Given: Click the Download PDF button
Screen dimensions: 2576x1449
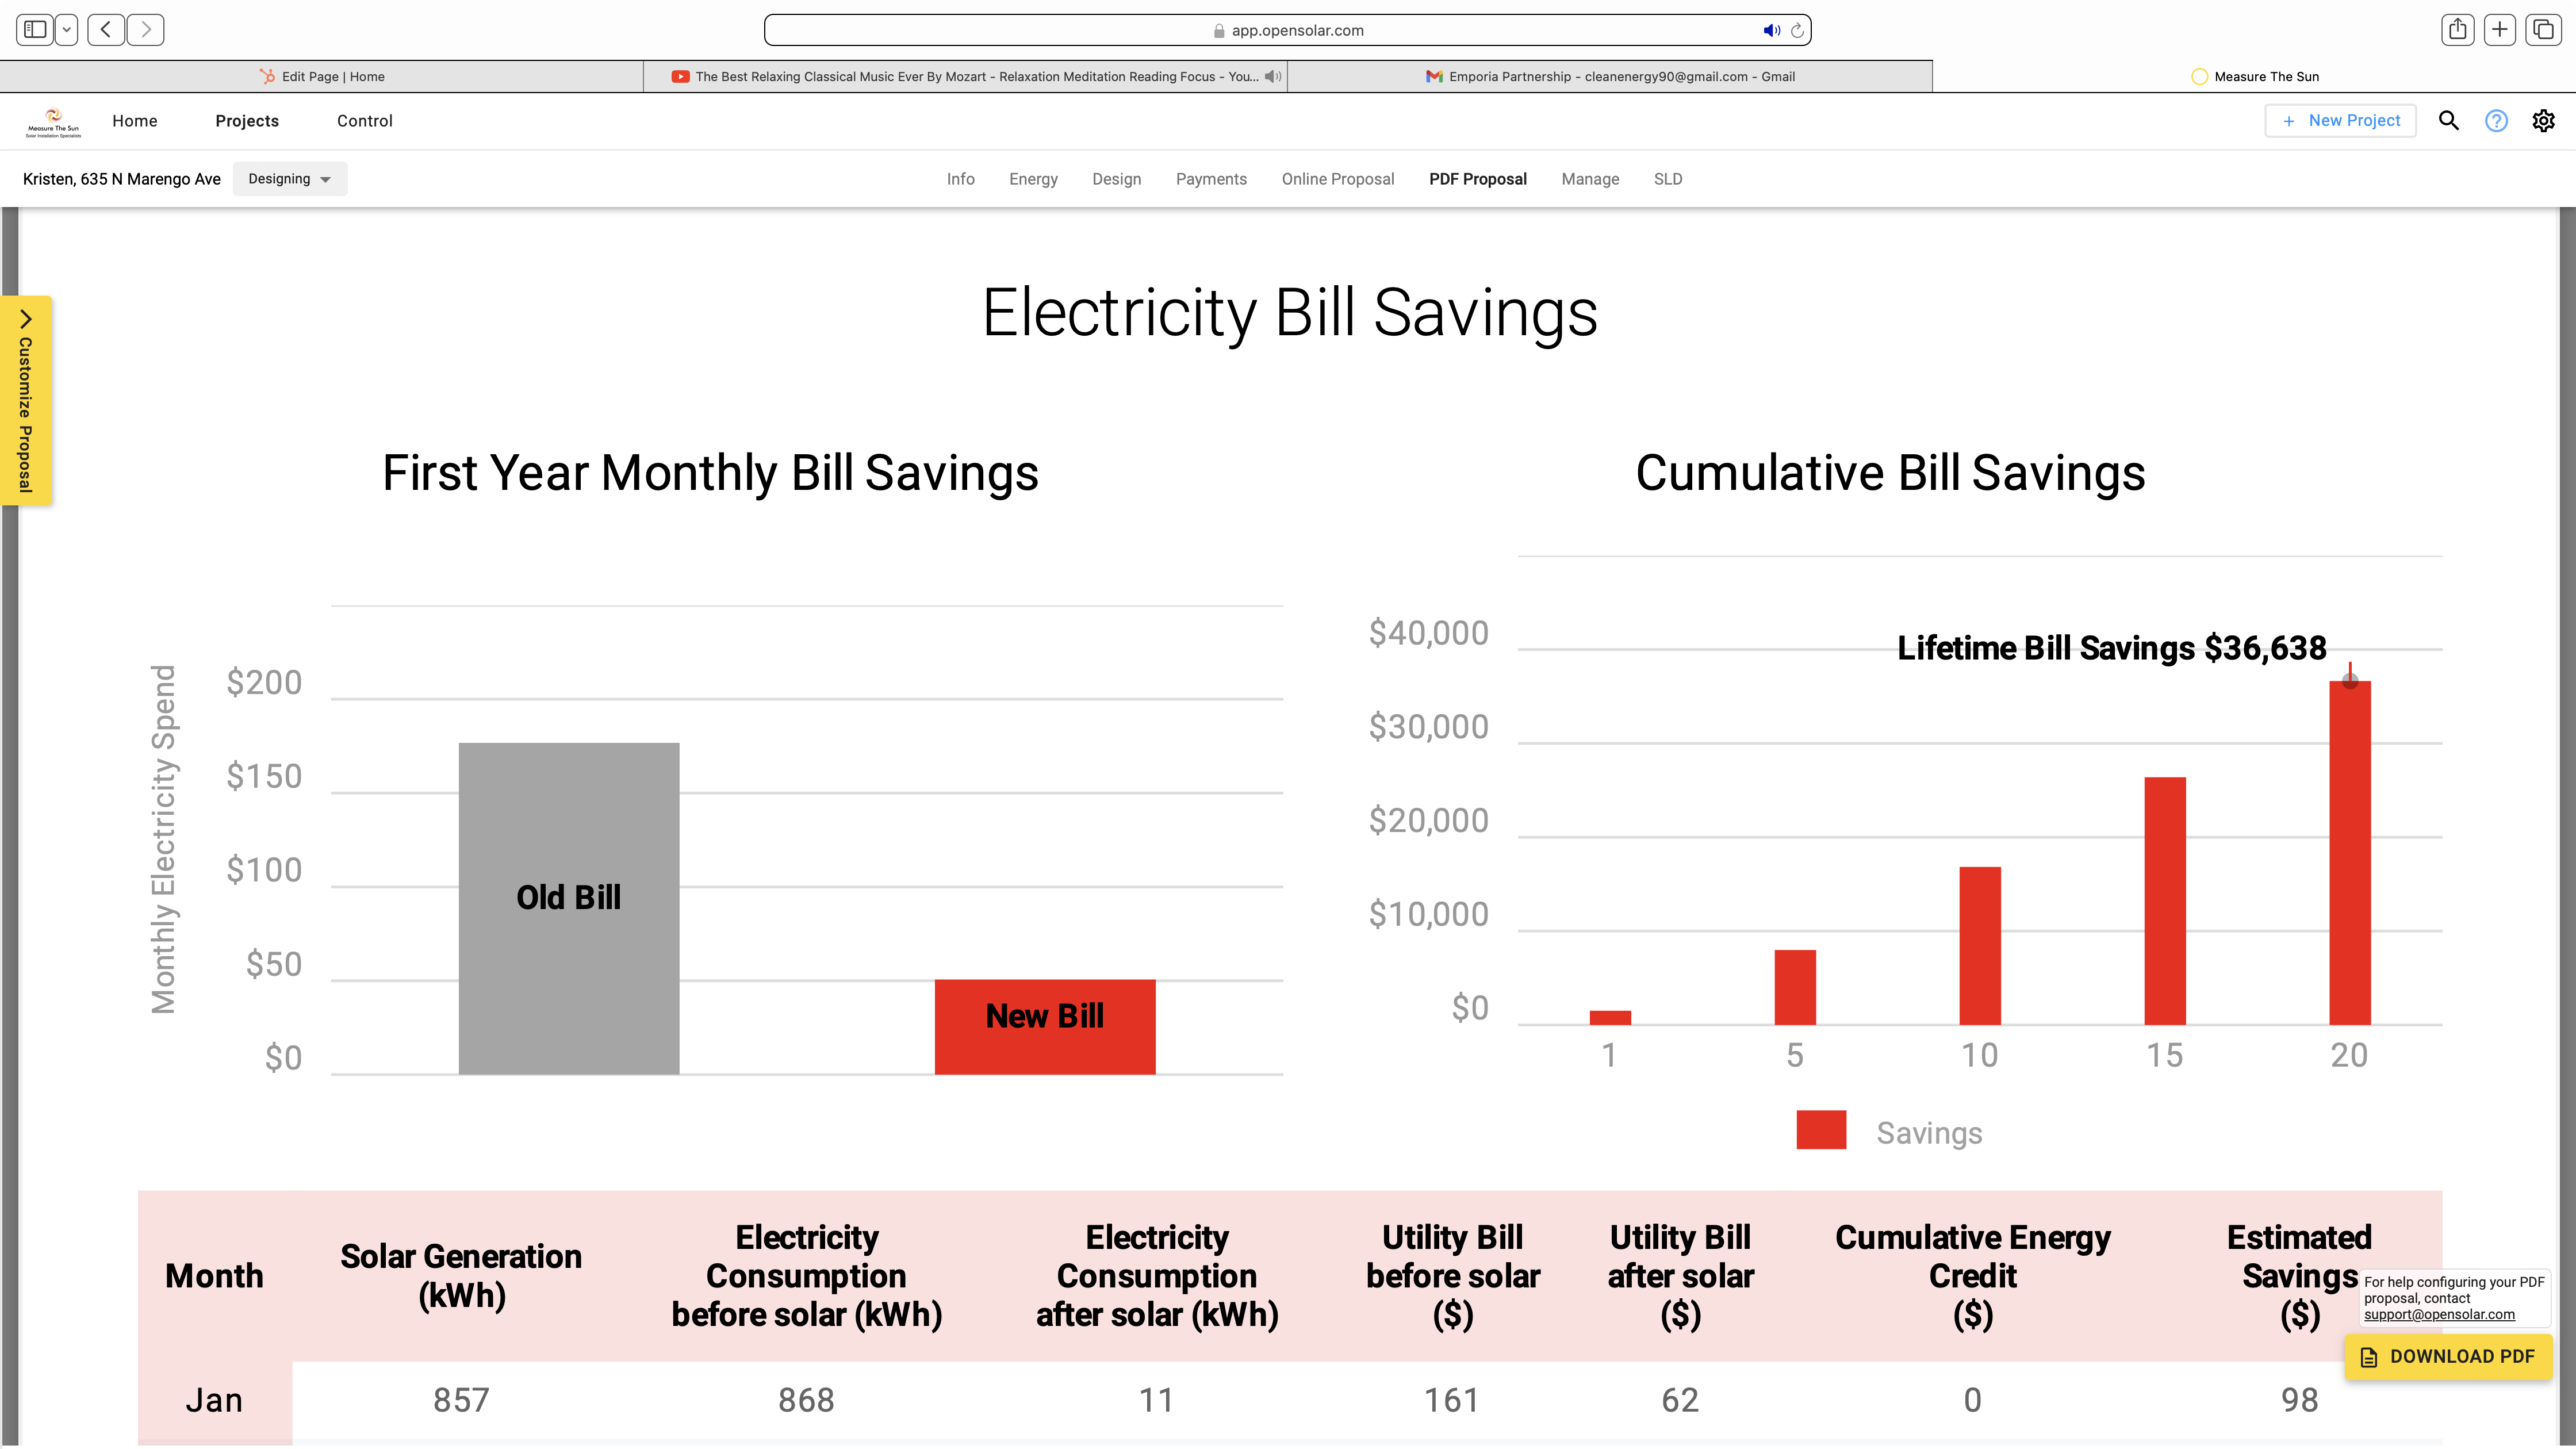Looking at the screenshot, I should tap(2448, 1356).
